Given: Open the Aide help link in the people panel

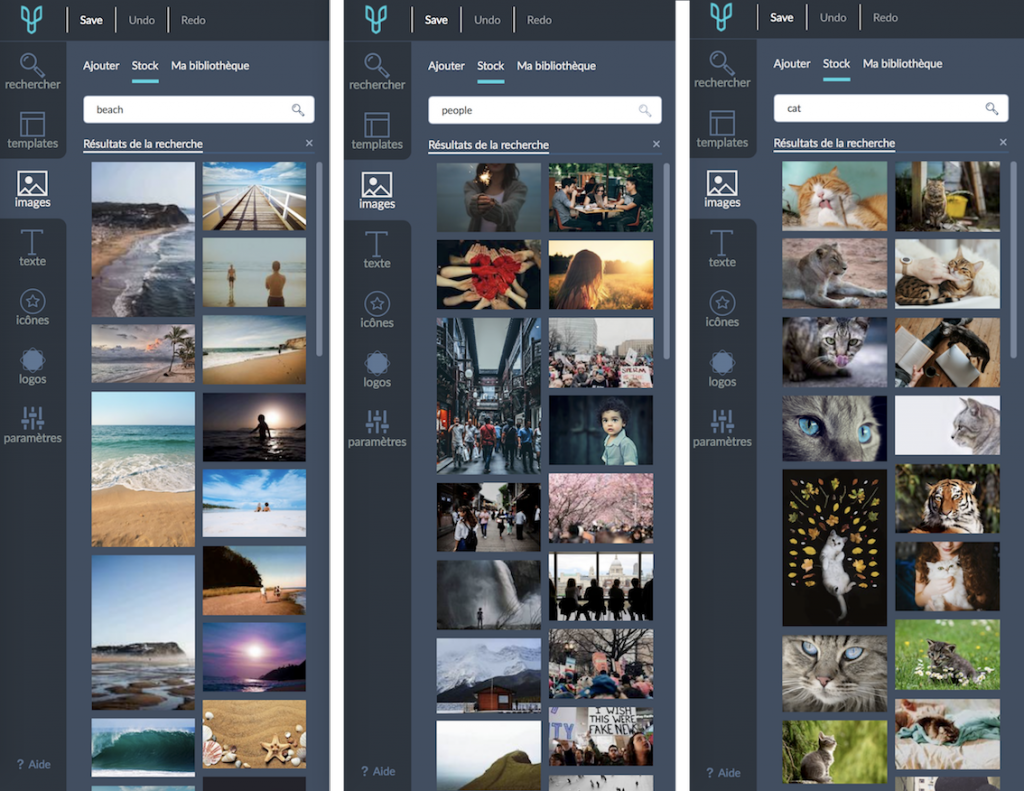Looking at the screenshot, I should tap(377, 771).
